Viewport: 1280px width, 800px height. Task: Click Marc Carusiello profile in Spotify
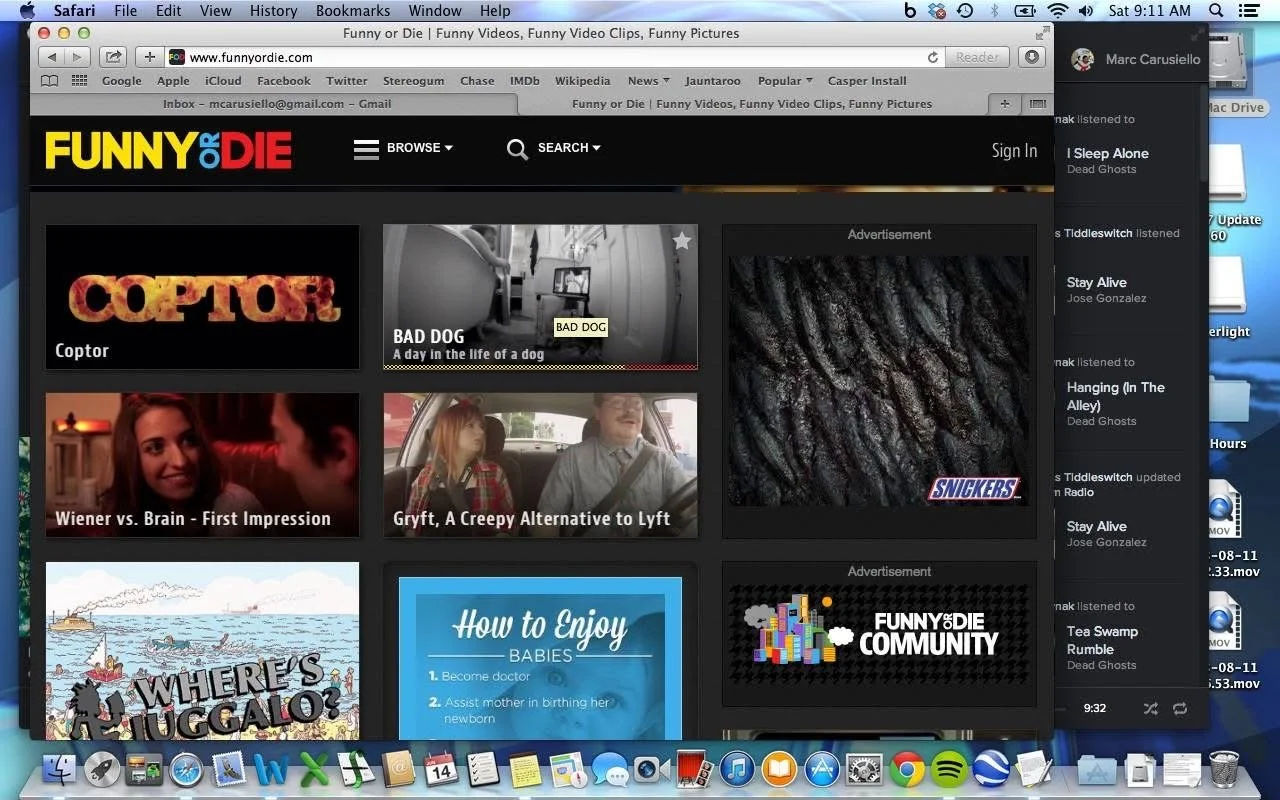coord(1136,59)
